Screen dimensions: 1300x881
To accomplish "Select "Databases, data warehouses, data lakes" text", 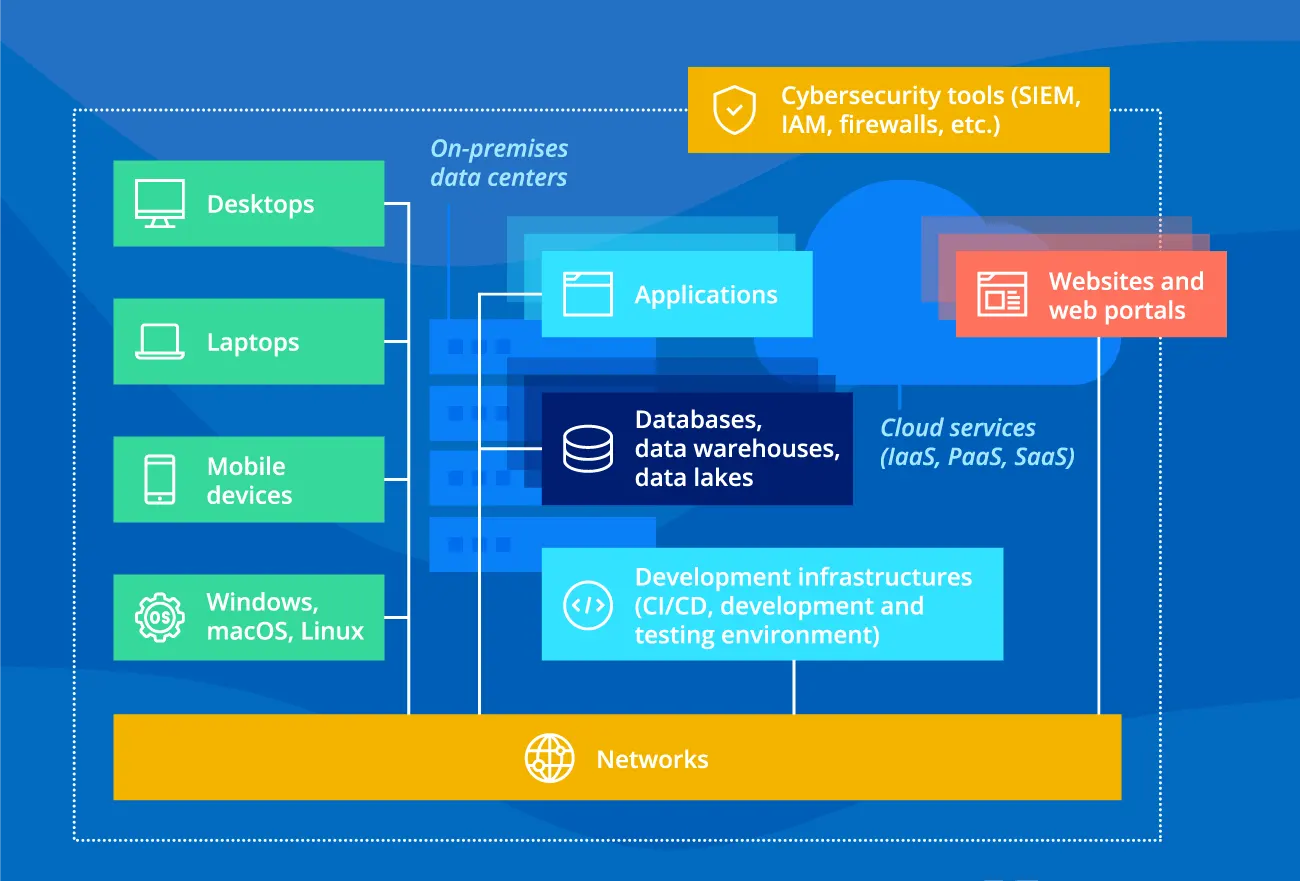I will coord(736,449).
